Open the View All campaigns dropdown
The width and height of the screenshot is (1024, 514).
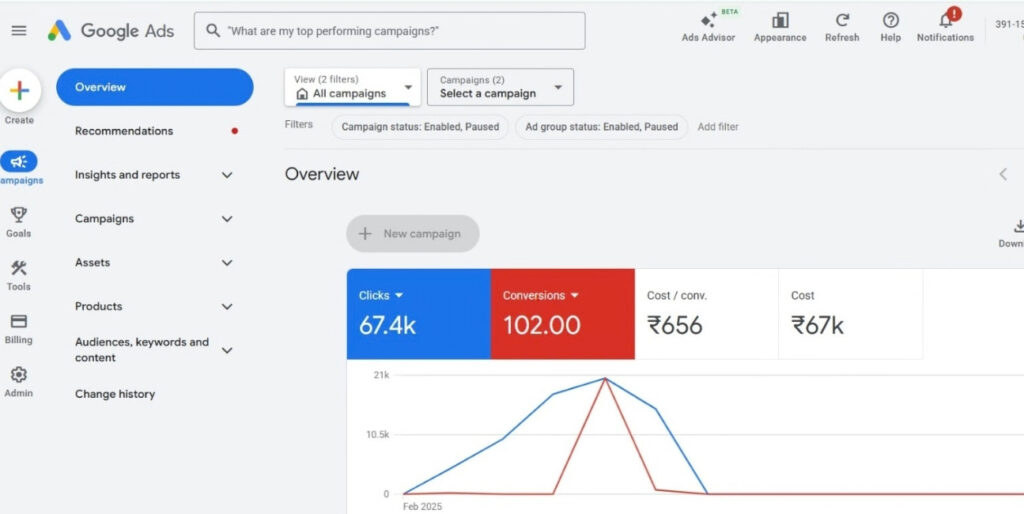353,87
